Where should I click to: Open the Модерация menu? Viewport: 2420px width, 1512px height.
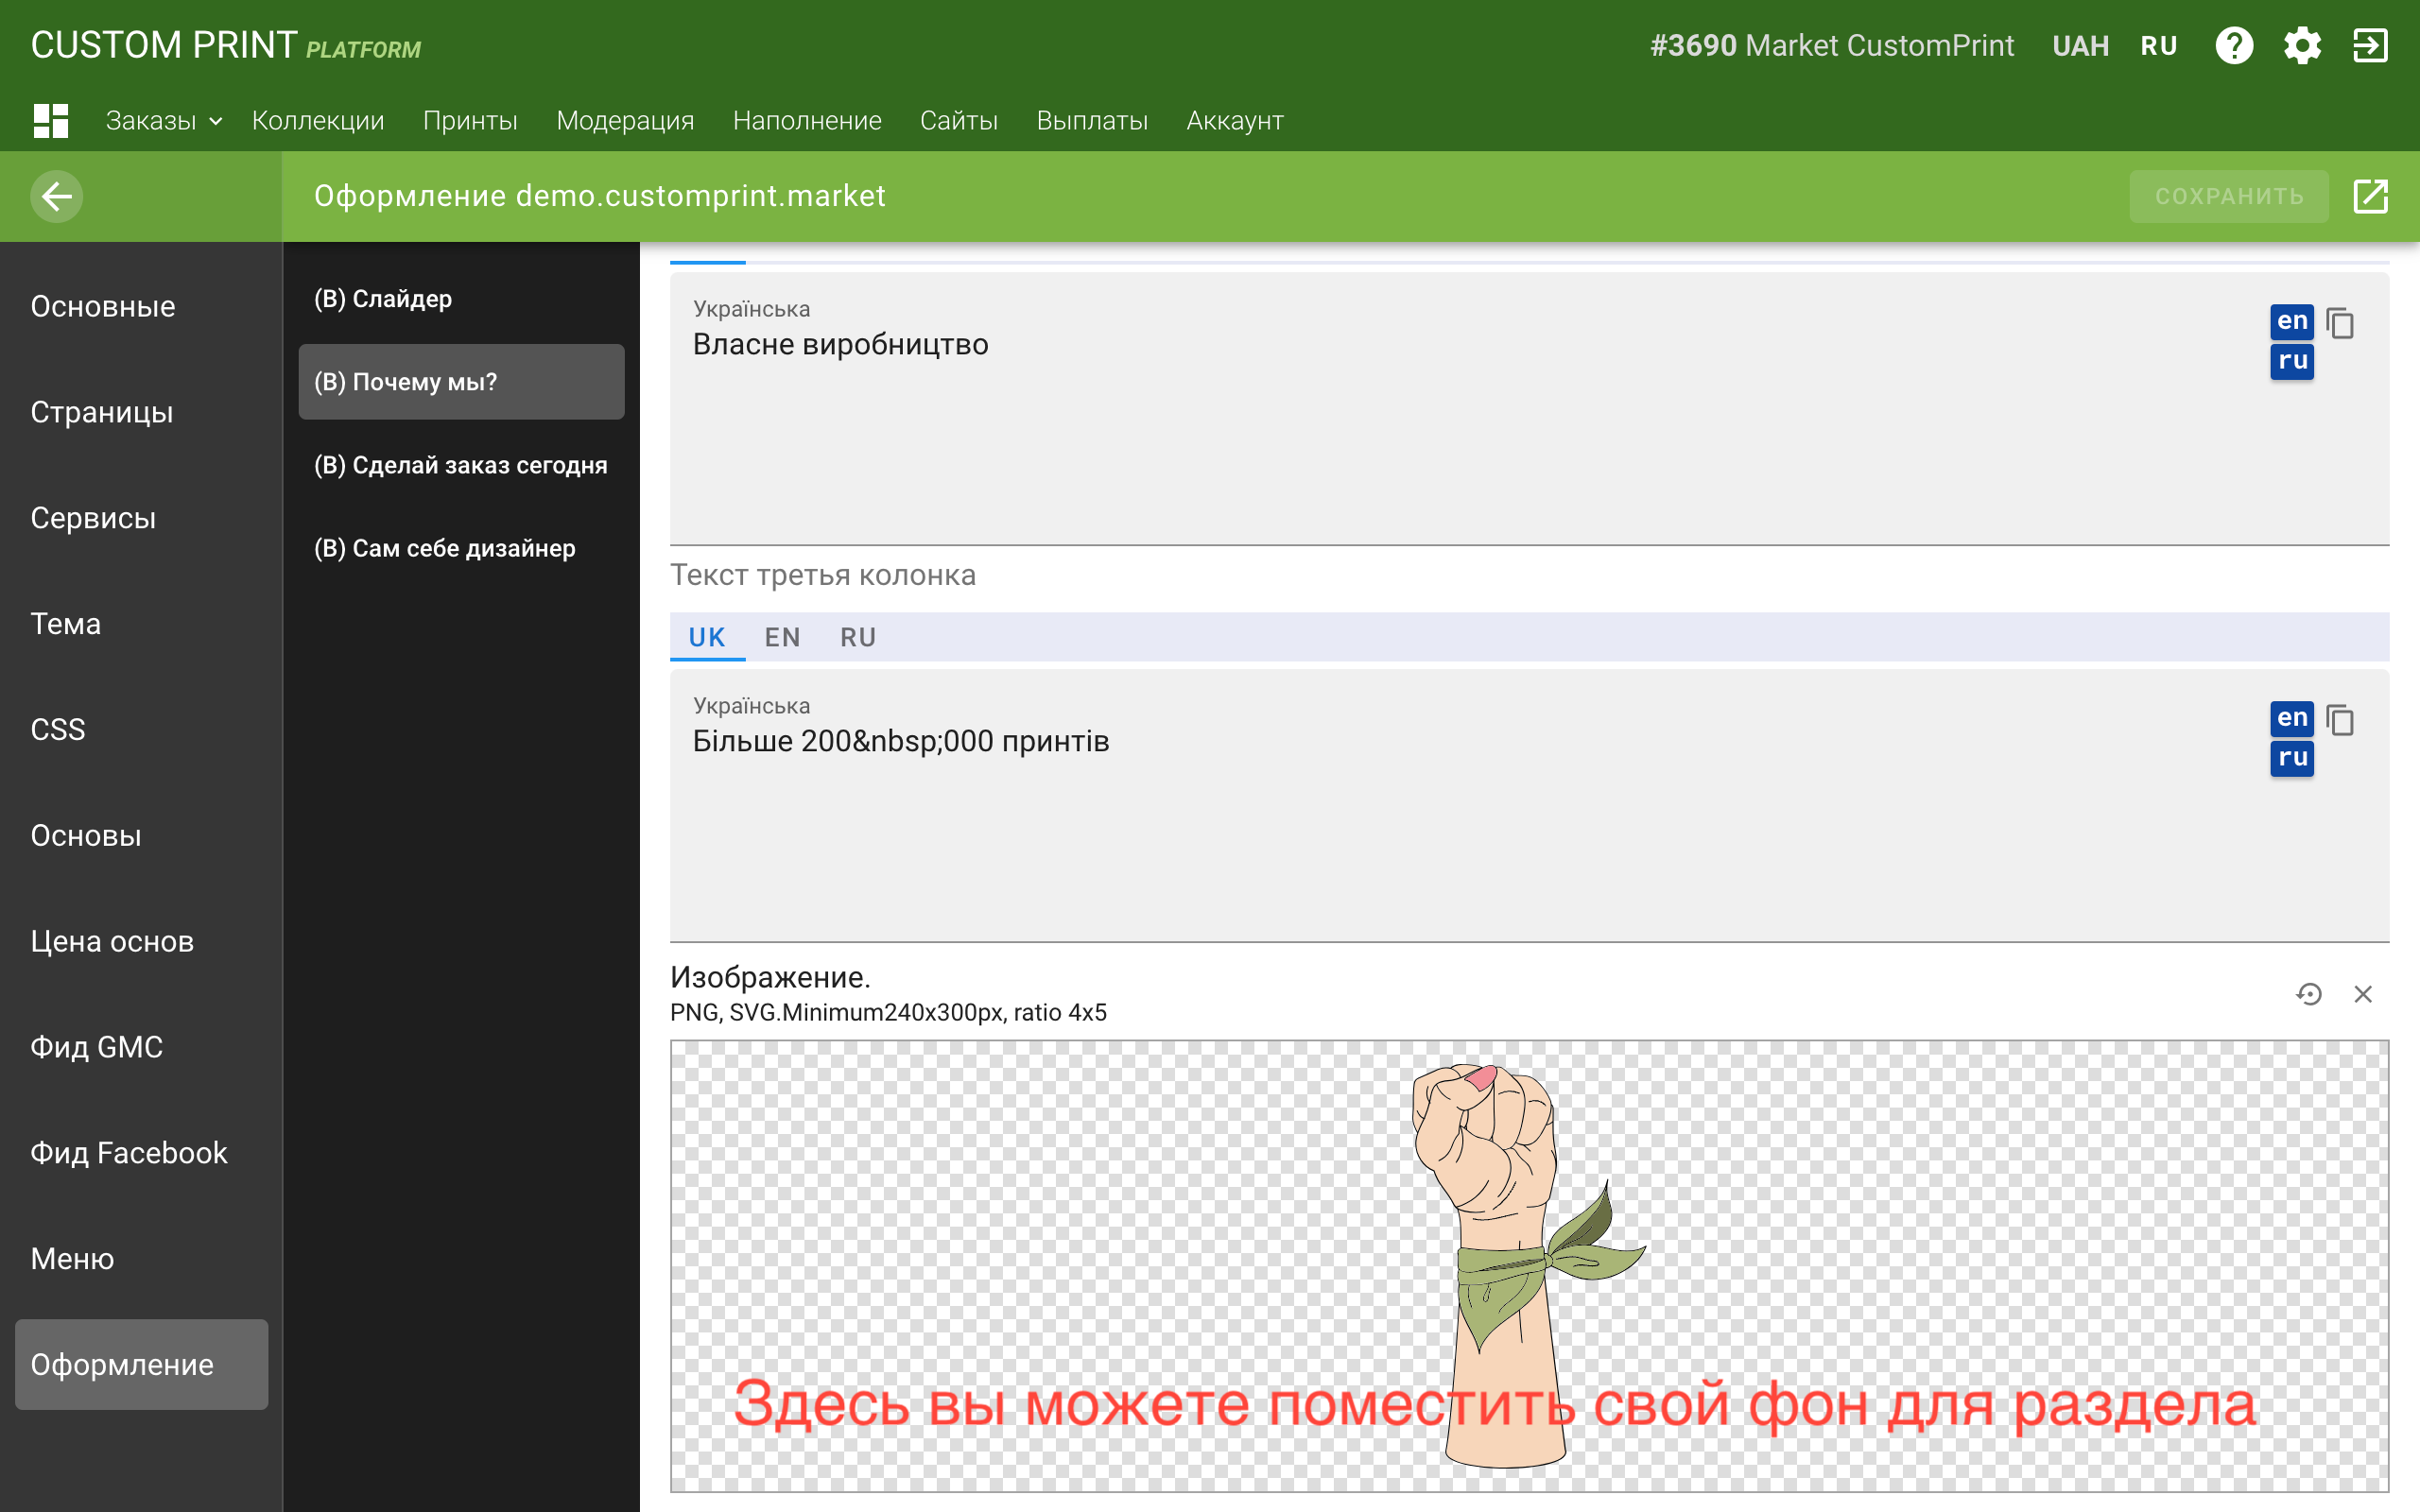point(625,120)
